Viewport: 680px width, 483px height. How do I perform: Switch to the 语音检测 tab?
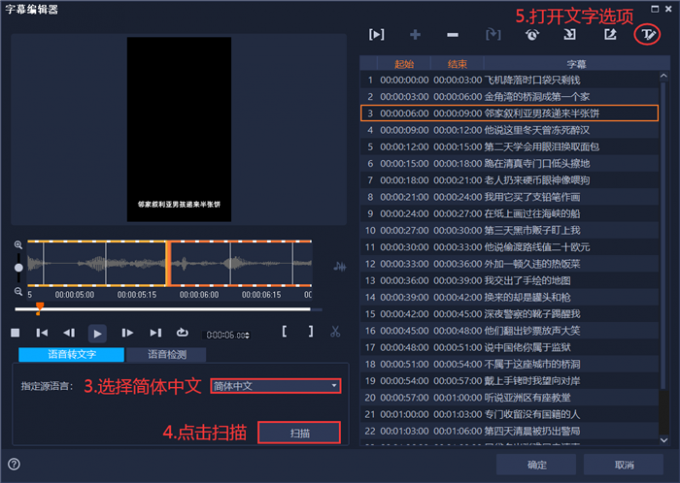(167, 355)
